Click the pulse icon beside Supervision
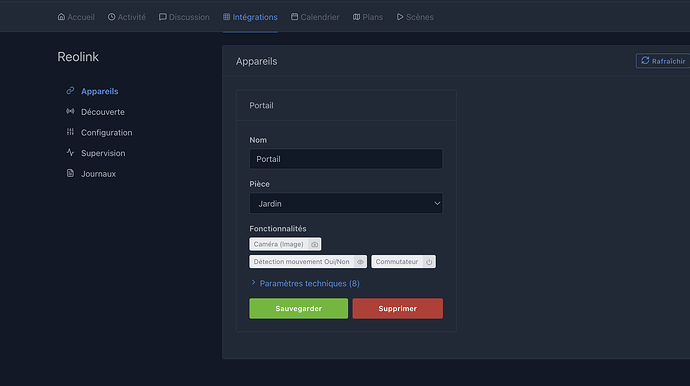This screenshot has width=690, height=386. click(70, 152)
